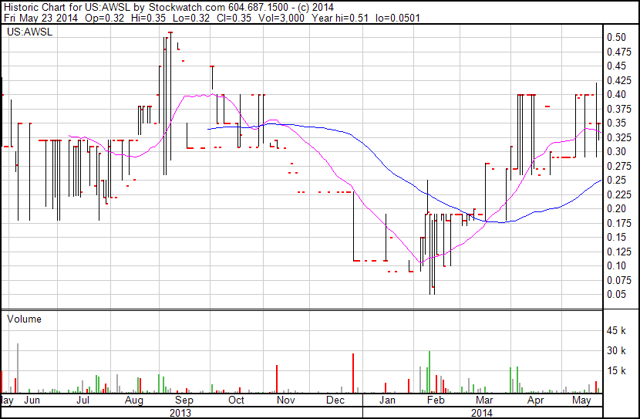This screenshot has height=419, width=640.
Task: Click the 0.20 price axis label
Action: [616, 208]
